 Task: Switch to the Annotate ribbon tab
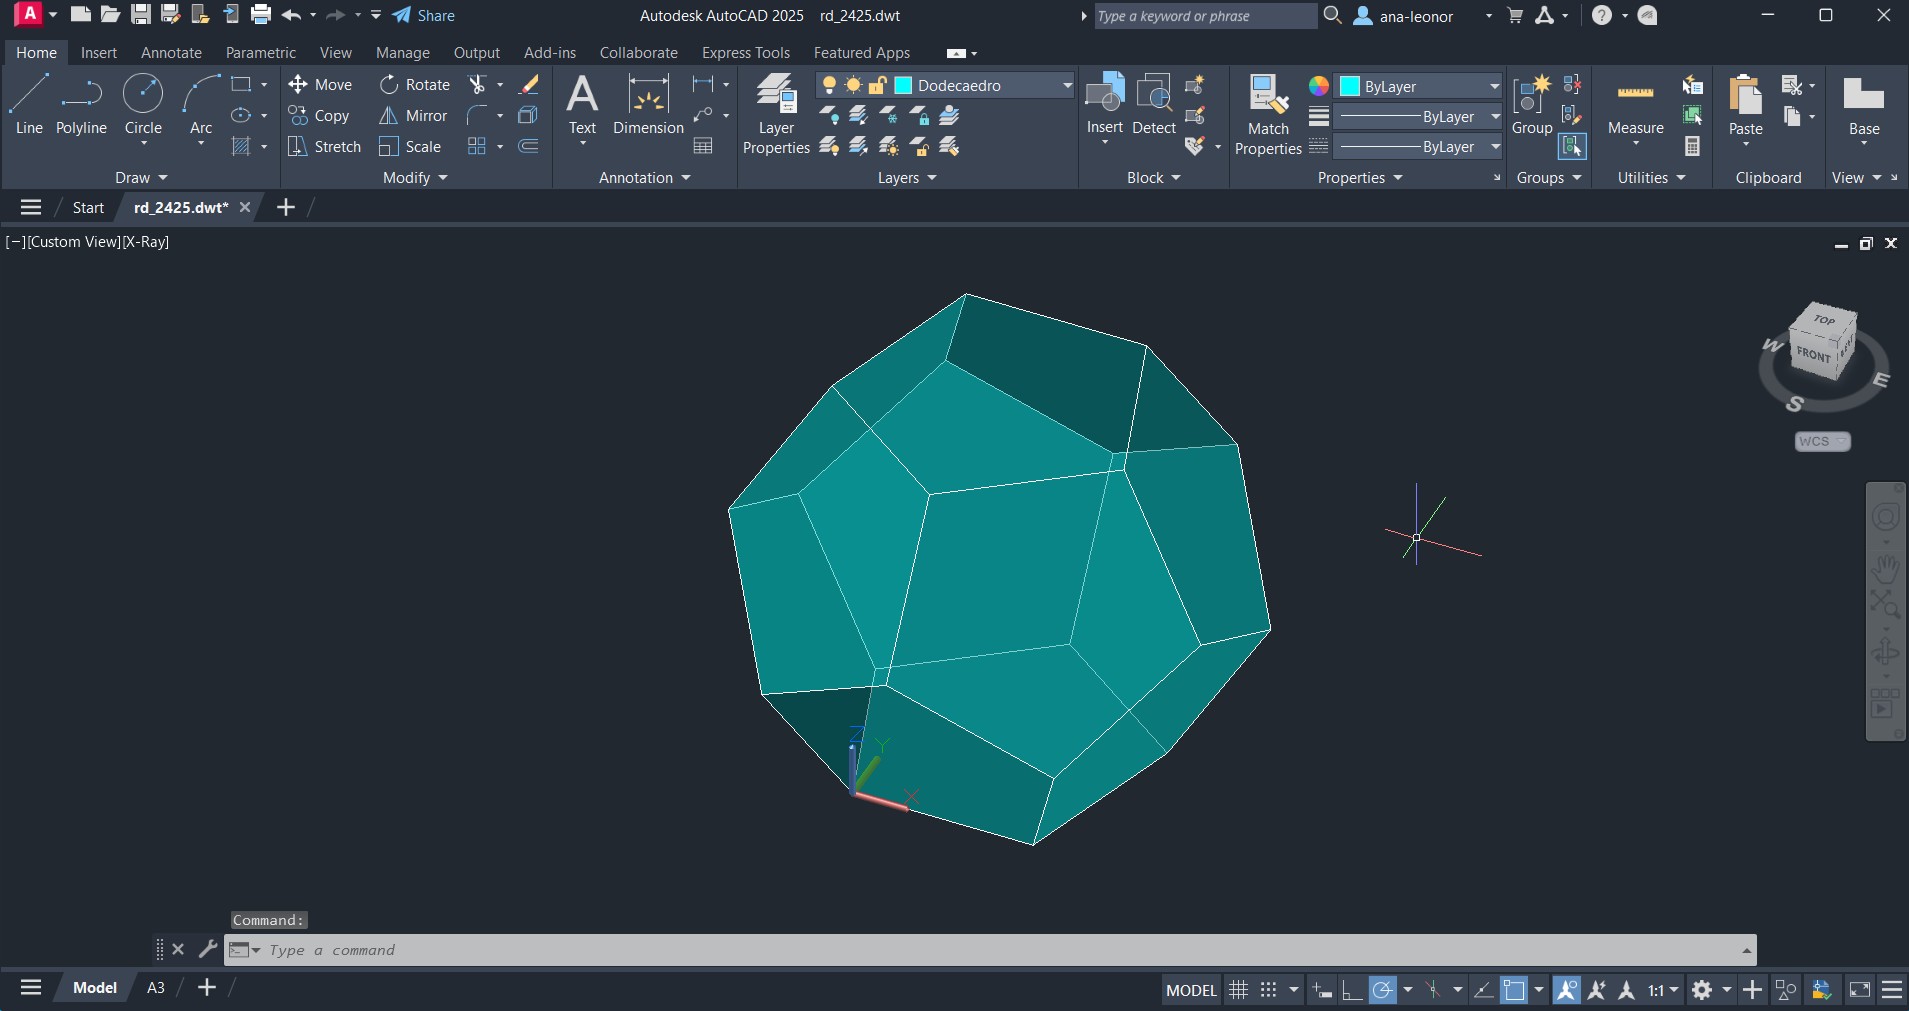pos(171,53)
